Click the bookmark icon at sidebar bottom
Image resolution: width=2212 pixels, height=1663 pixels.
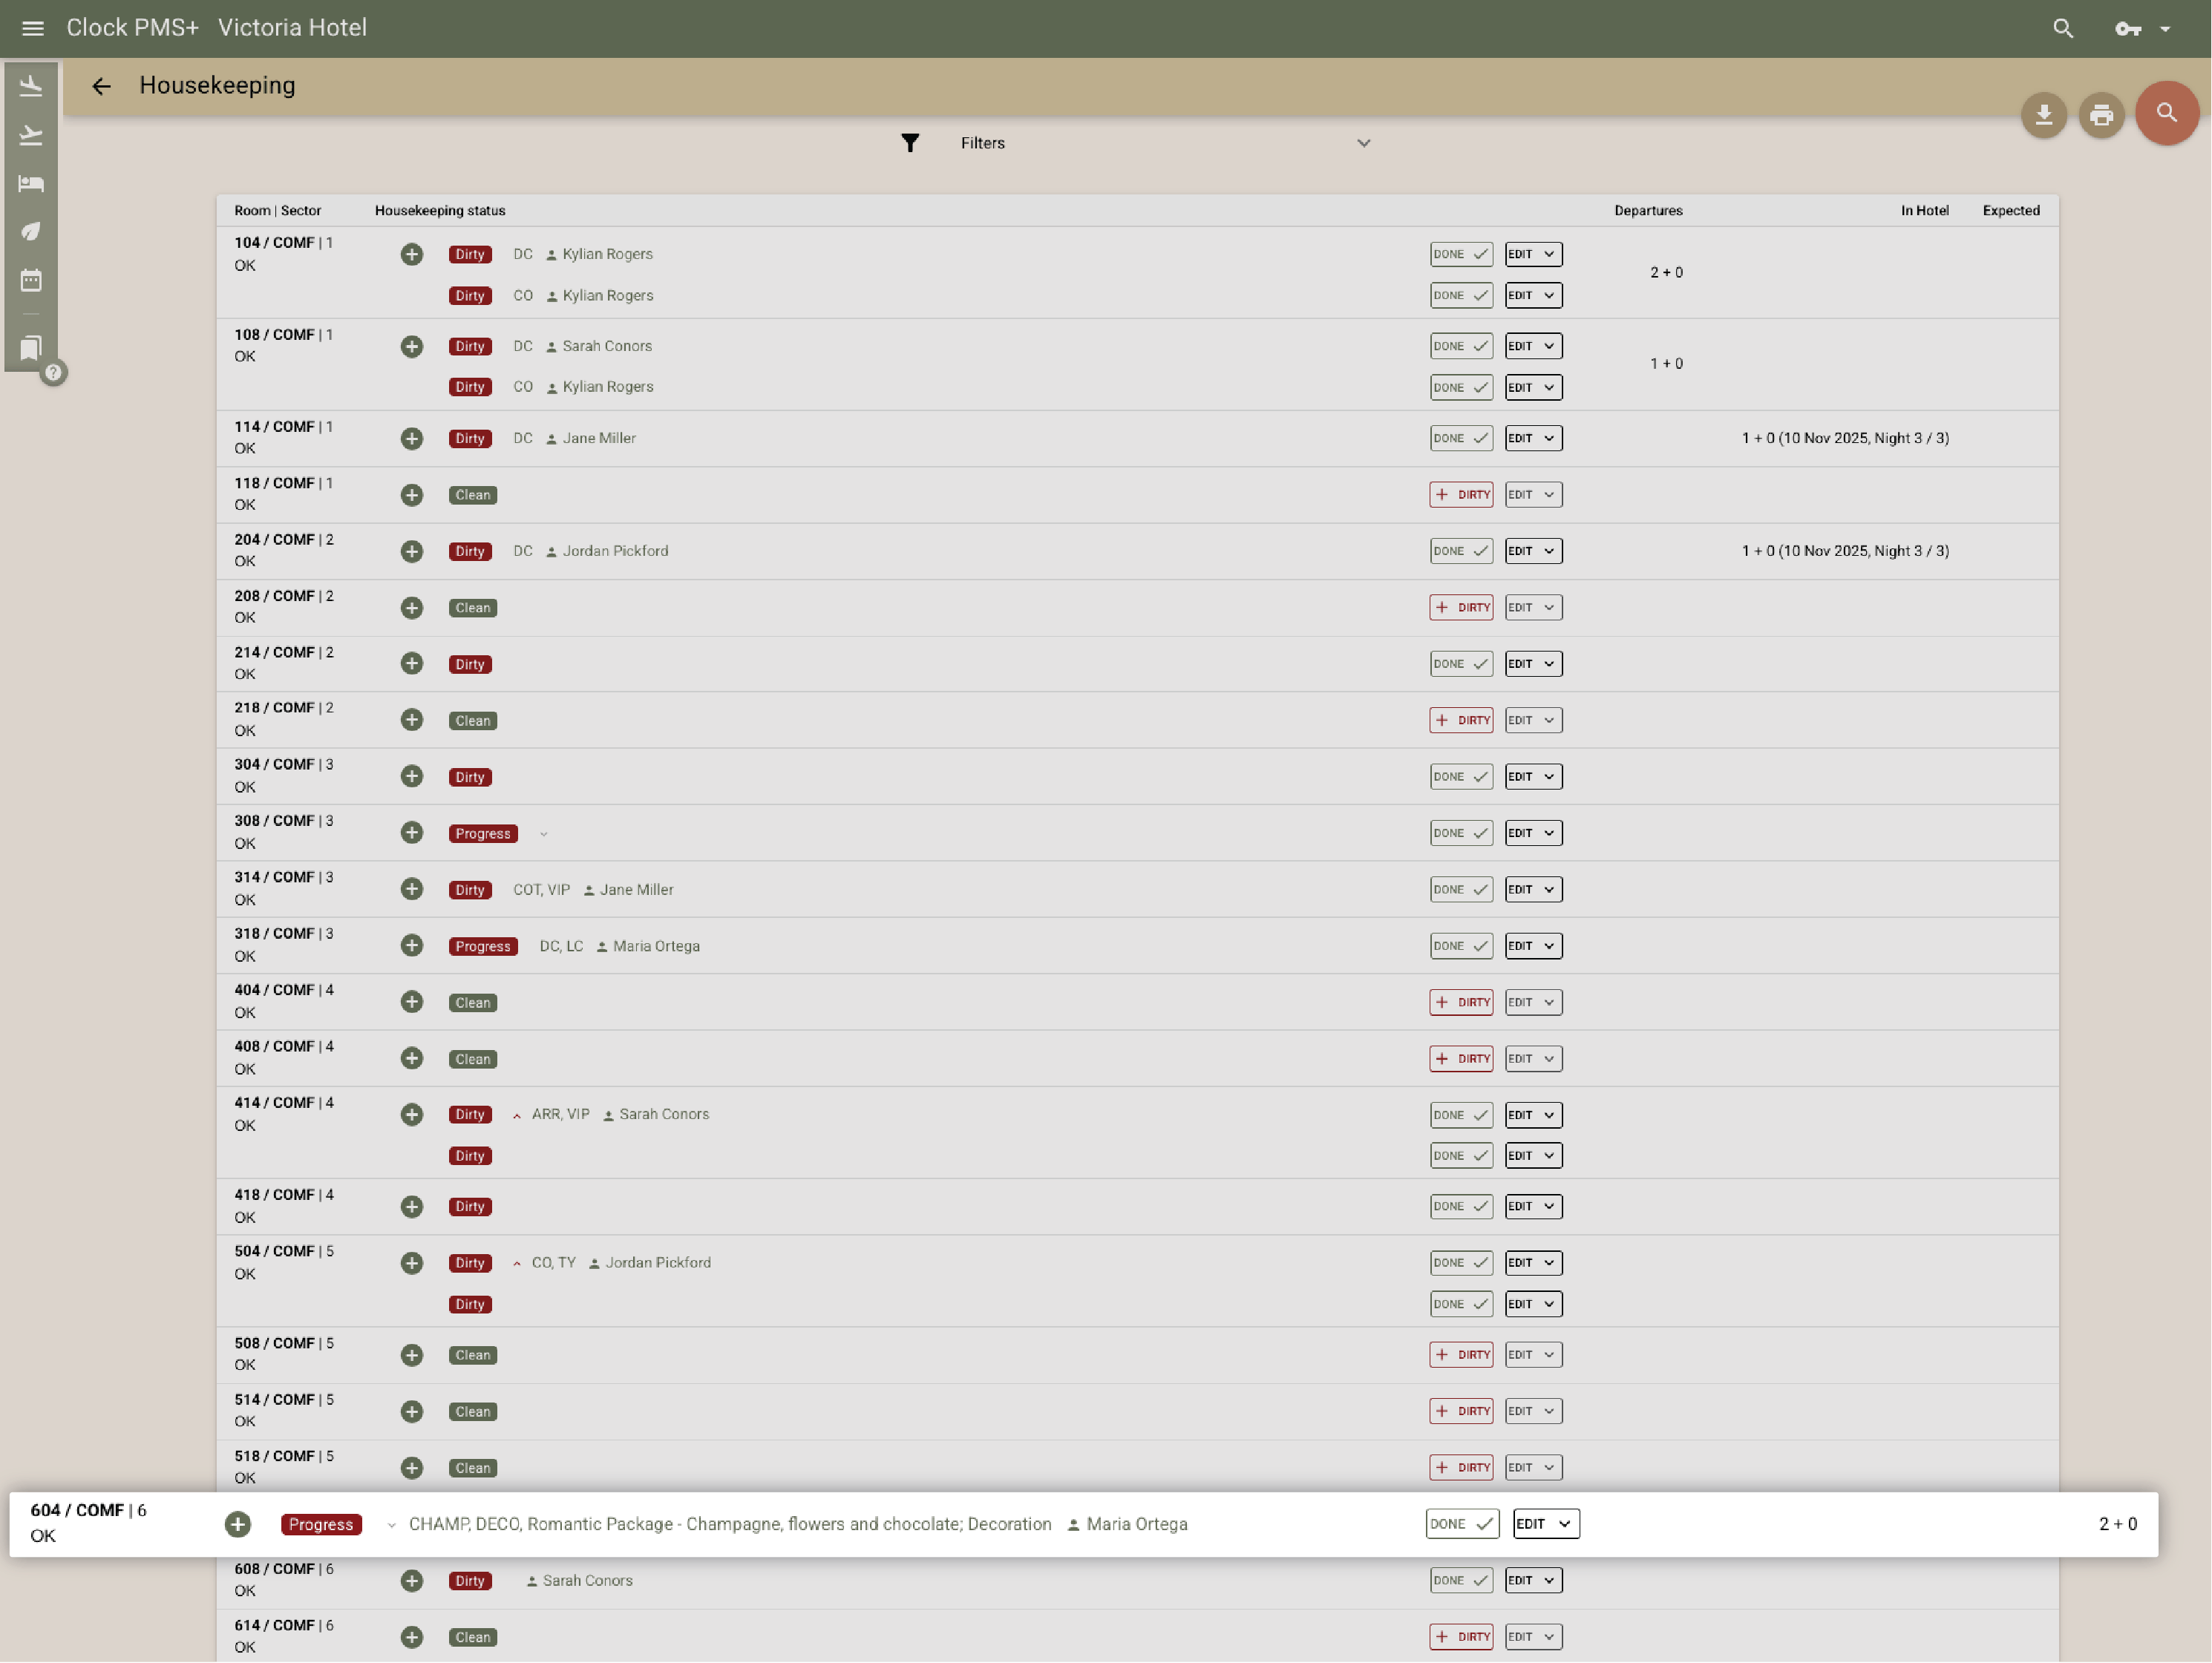(31, 347)
